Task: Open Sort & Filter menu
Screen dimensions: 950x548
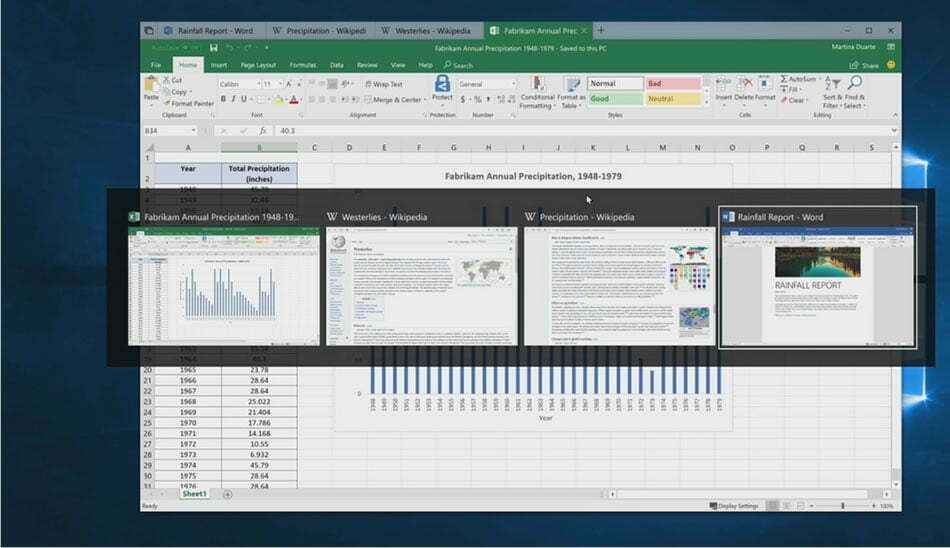Action: pos(832,93)
